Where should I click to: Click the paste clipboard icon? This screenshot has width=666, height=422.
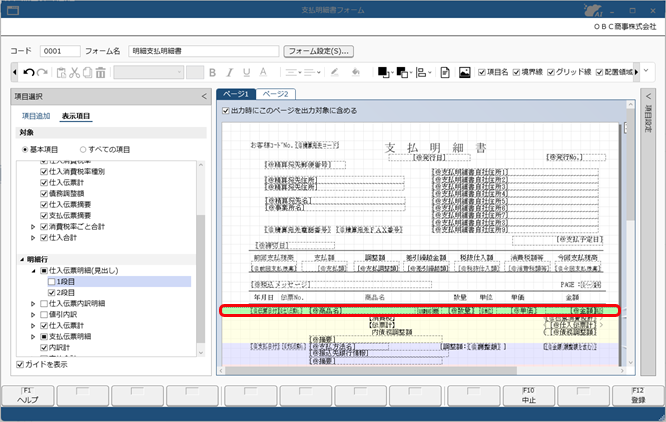(x=61, y=73)
